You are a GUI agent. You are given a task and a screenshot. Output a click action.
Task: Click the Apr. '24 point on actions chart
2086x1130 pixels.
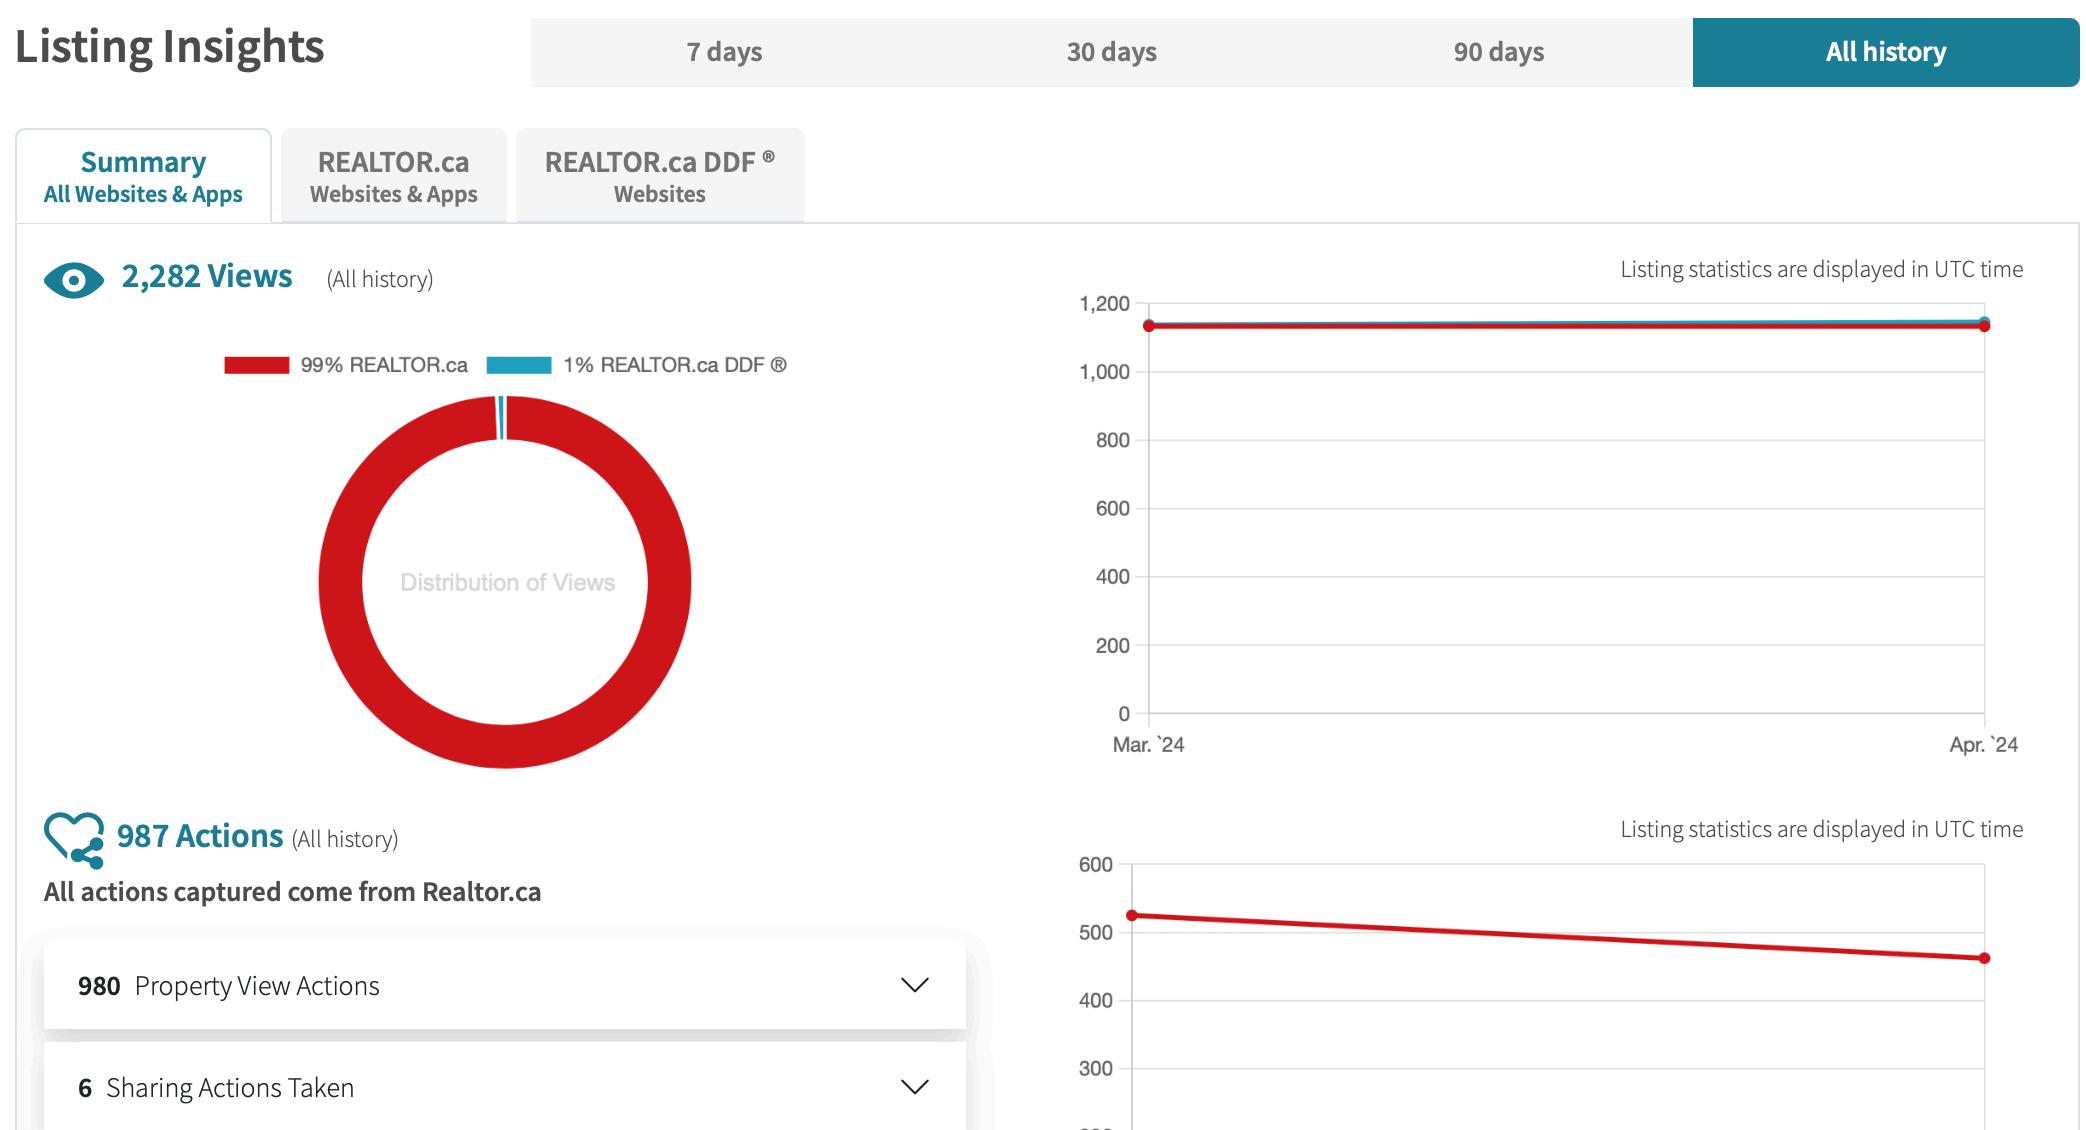pos(1984,958)
